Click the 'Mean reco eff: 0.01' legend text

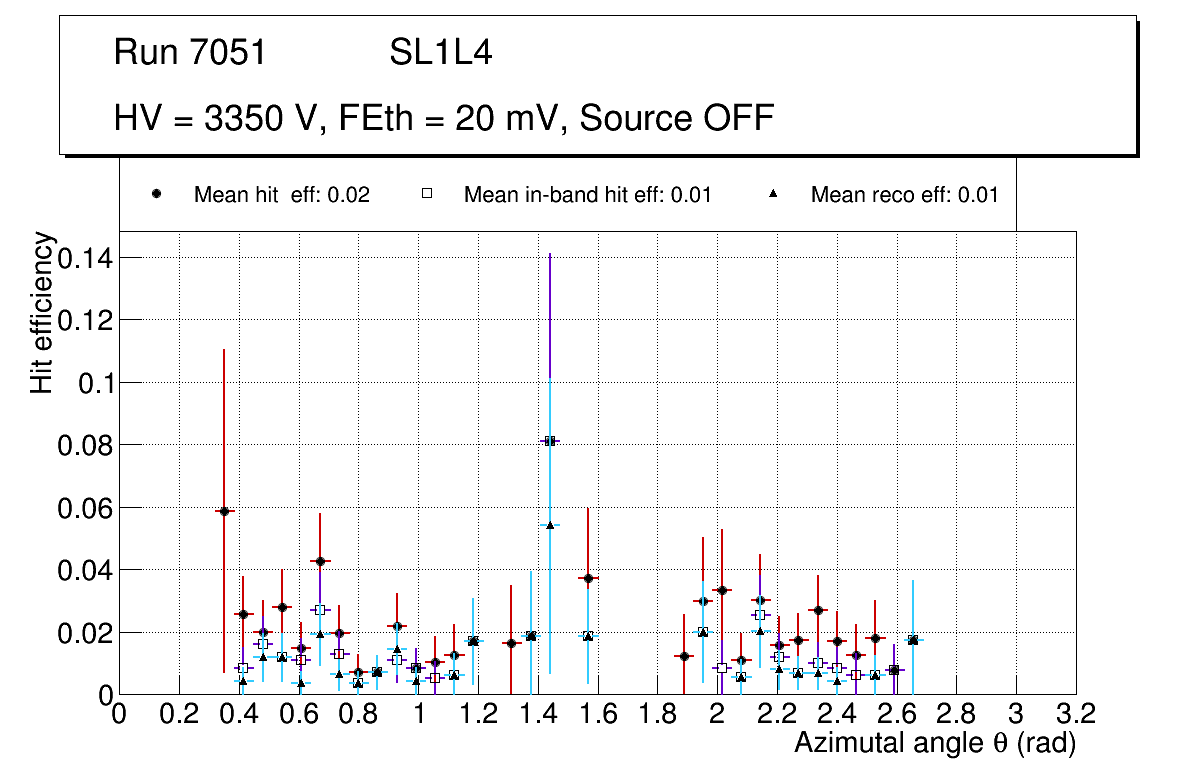[904, 195]
